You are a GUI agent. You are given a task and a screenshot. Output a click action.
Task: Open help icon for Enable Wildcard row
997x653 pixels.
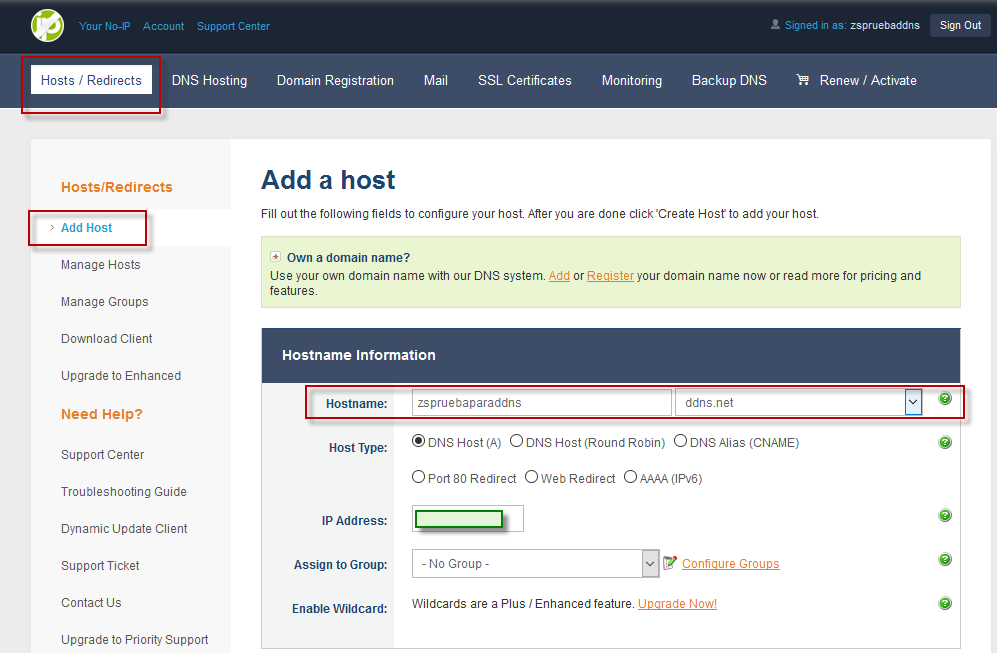point(945,603)
